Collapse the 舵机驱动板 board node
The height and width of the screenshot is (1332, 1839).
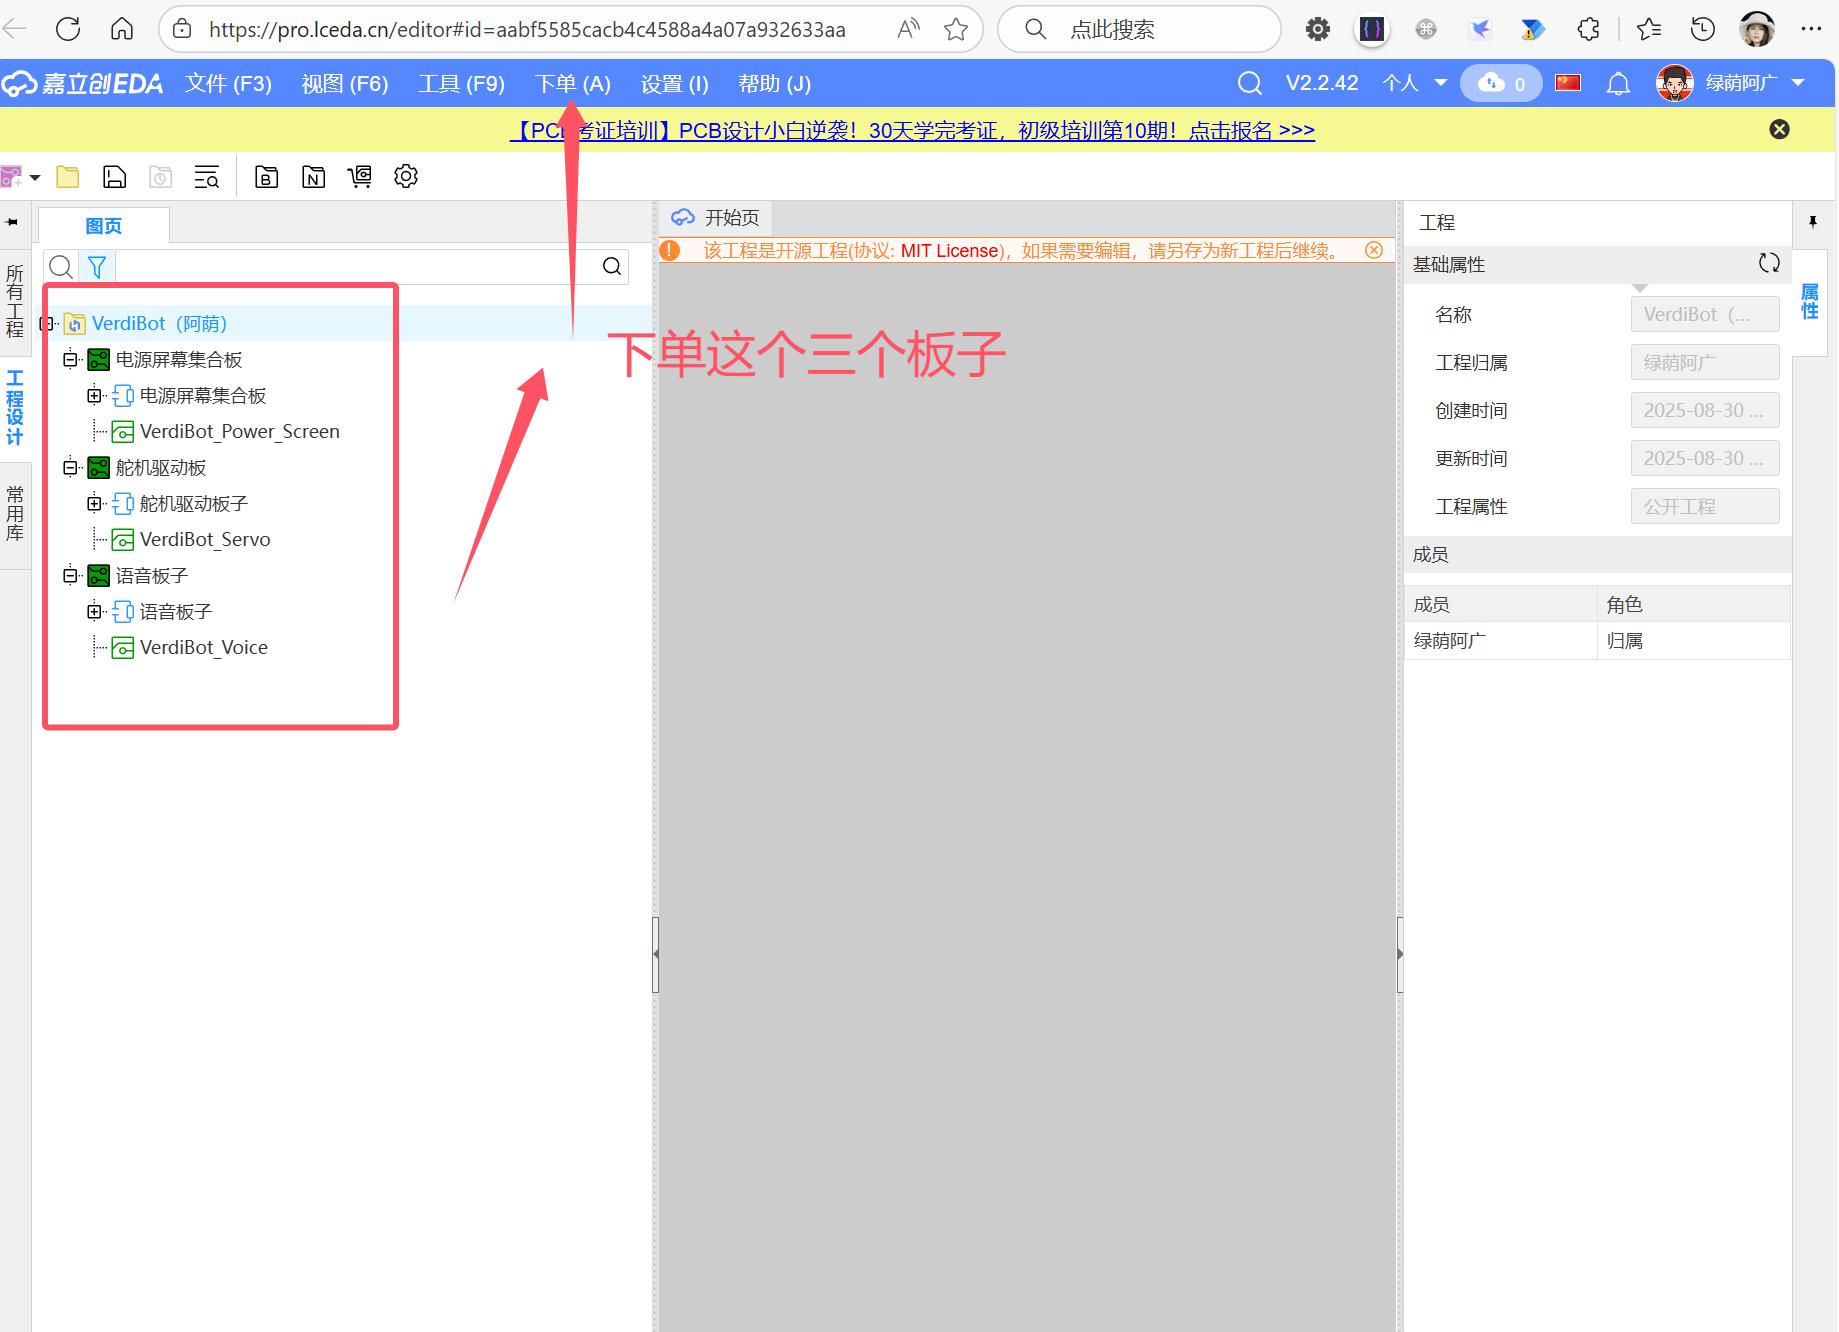(70, 467)
